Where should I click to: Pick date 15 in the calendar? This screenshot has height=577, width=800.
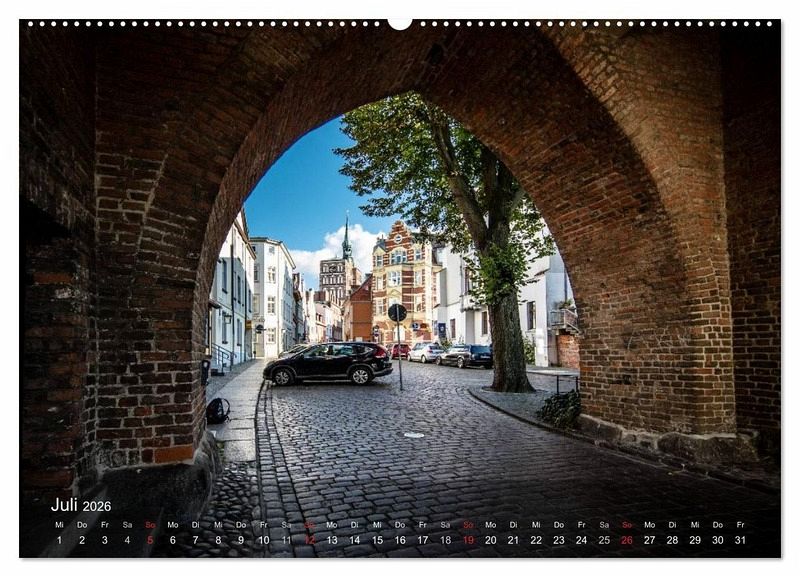point(377,540)
